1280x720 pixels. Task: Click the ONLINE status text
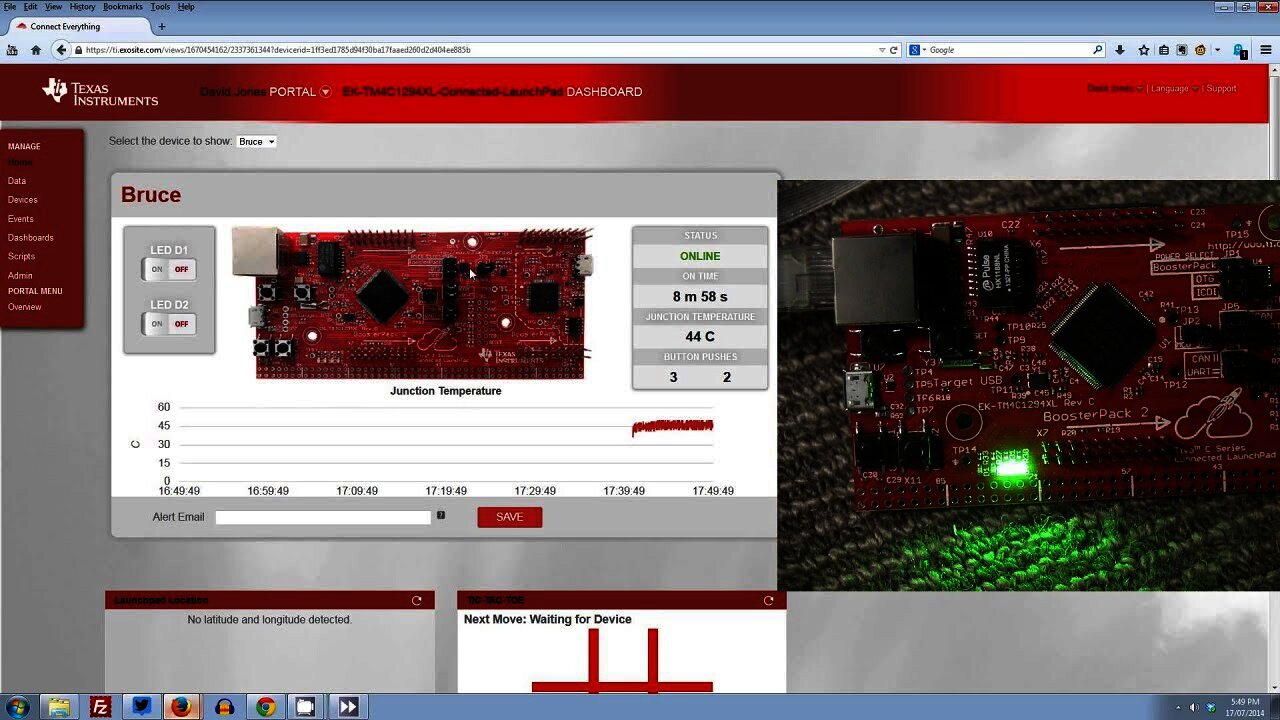click(700, 256)
